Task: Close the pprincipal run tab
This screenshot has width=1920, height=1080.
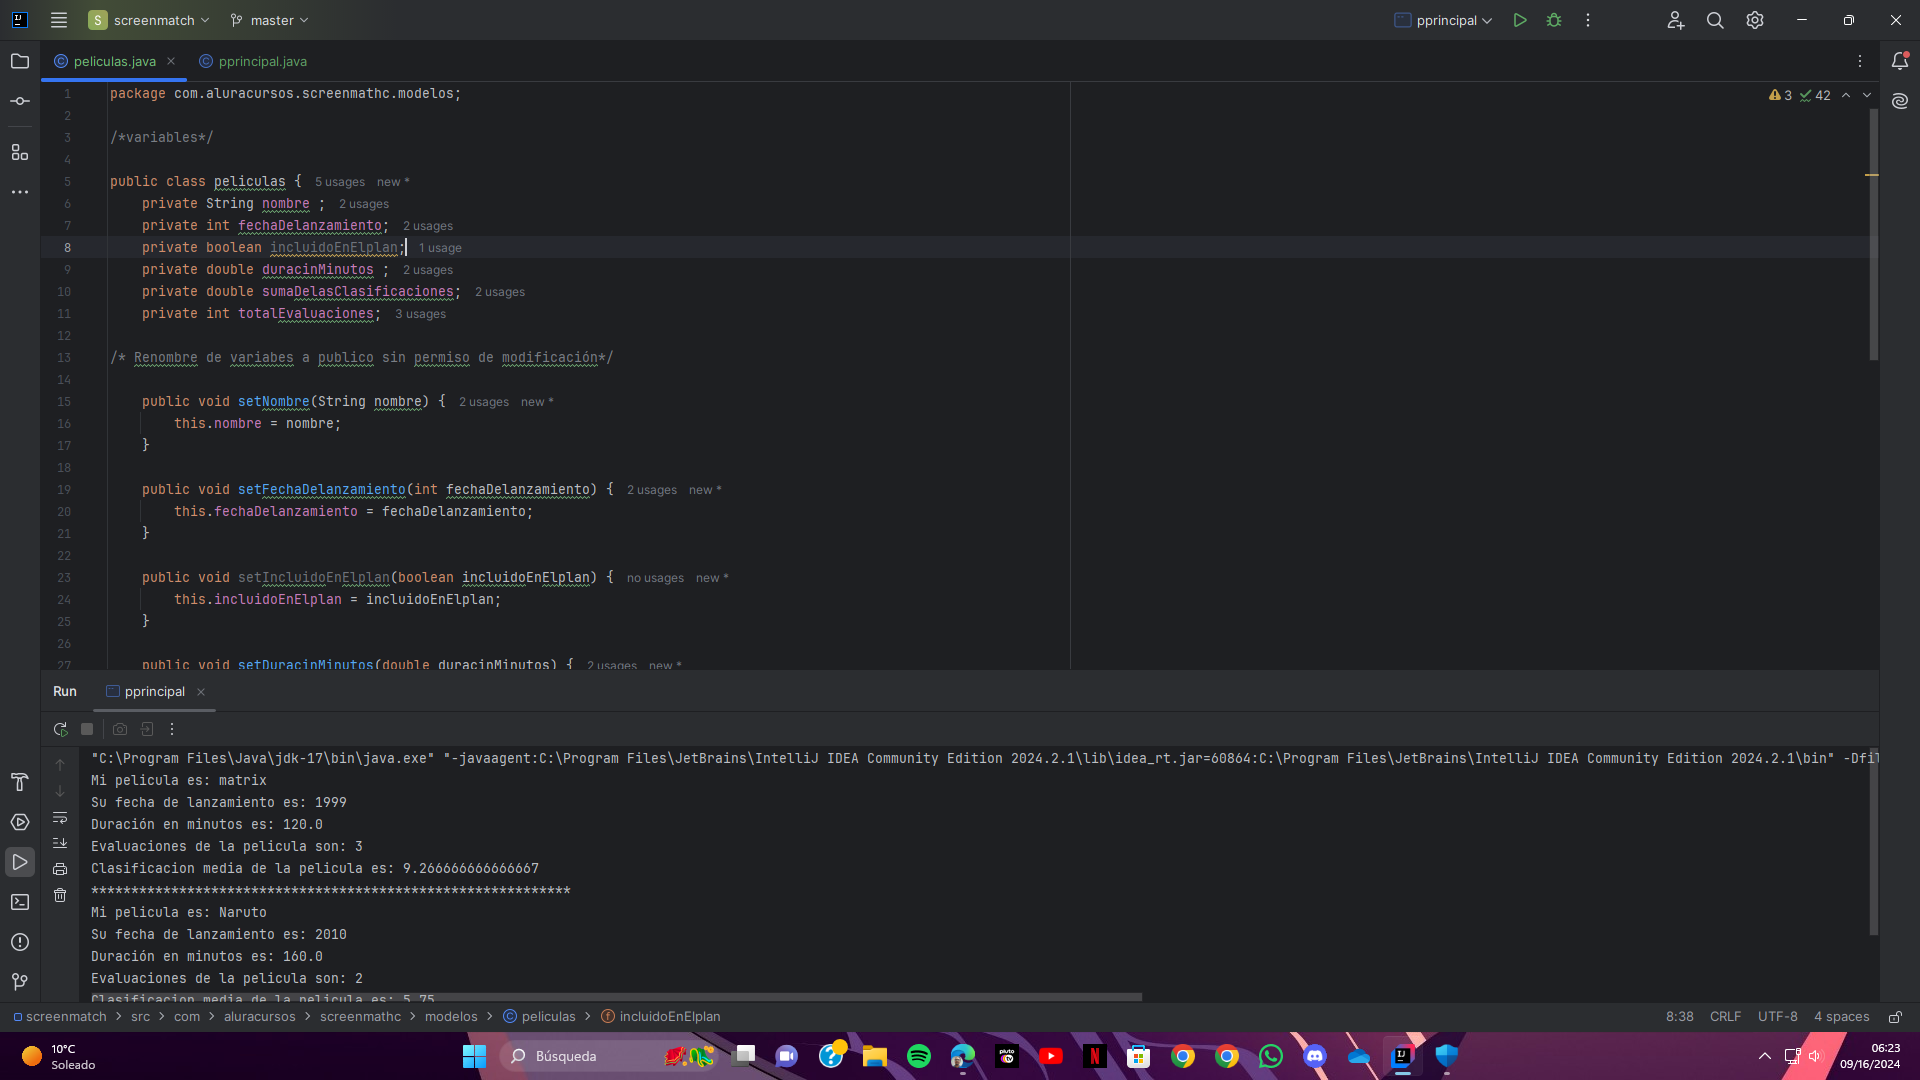Action: (201, 692)
